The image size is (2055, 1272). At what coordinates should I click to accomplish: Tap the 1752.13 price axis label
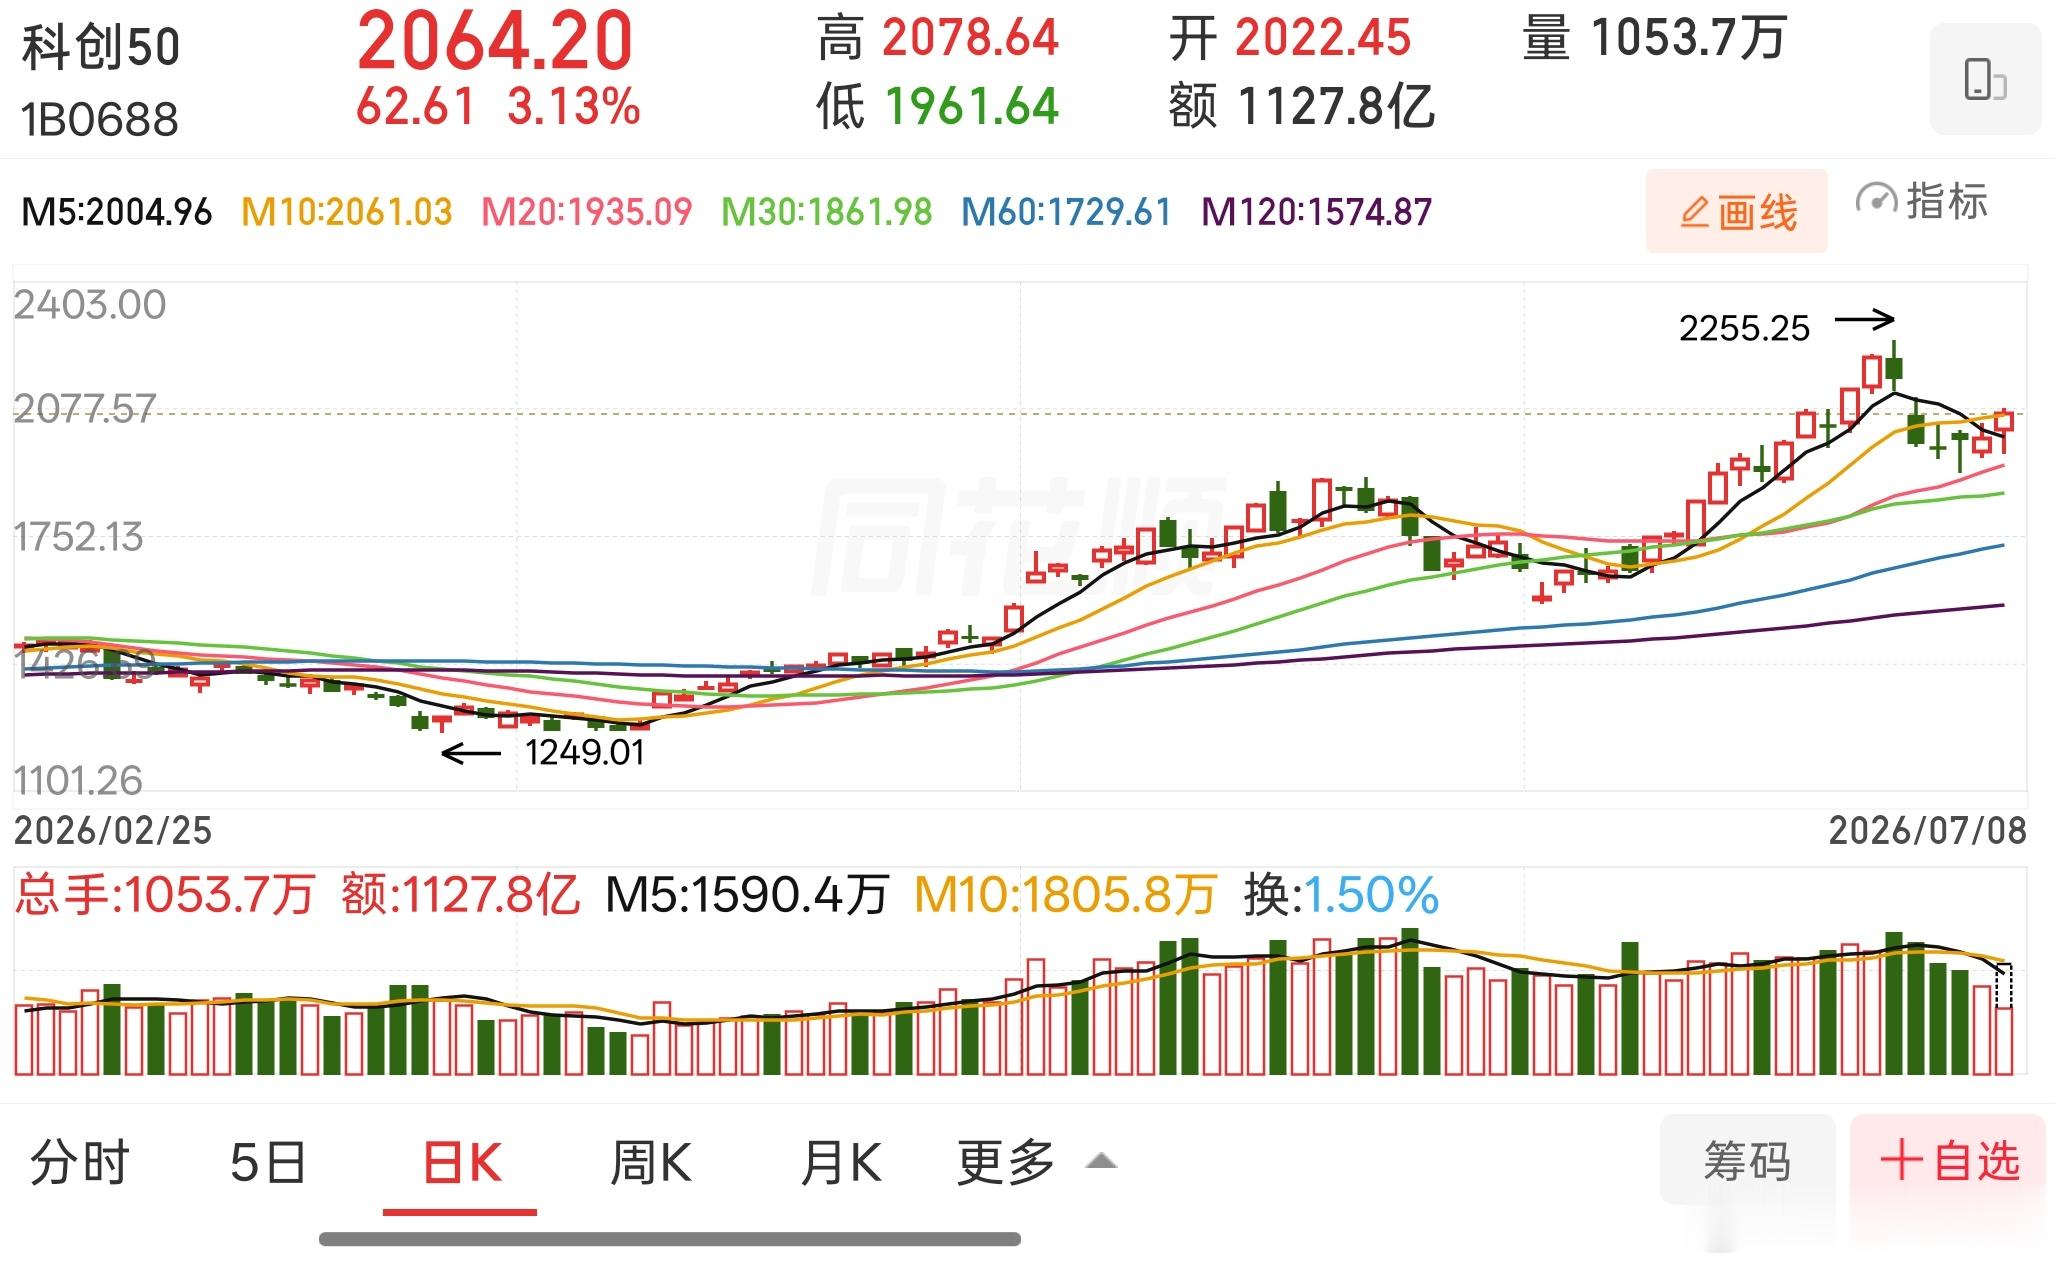(x=78, y=538)
